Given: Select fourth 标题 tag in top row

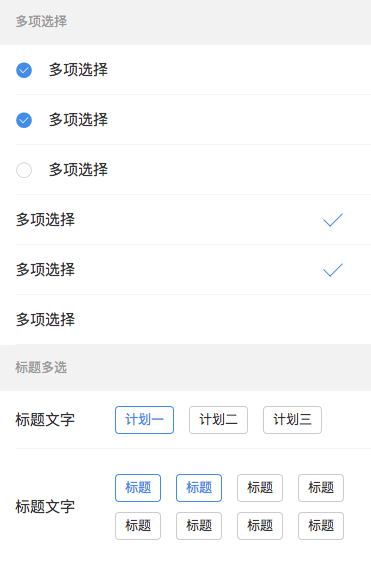Looking at the screenshot, I should point(321,488).
